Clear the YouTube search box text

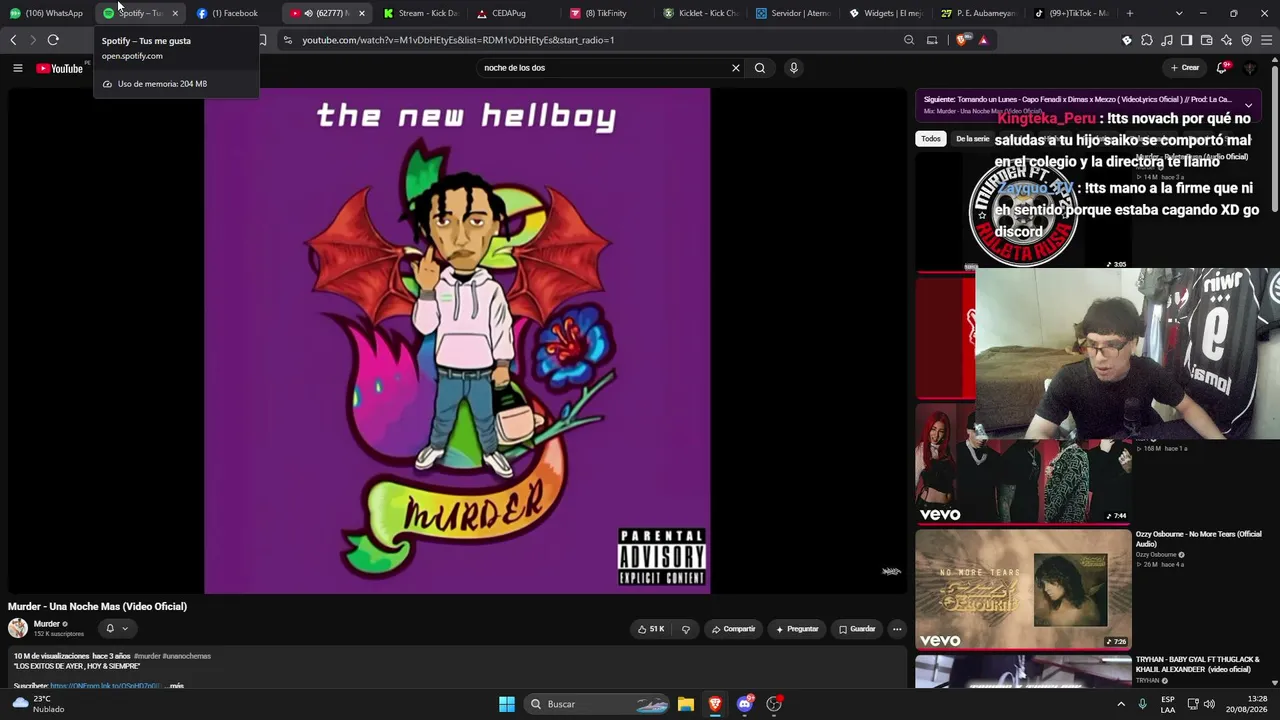coord(736,68)
